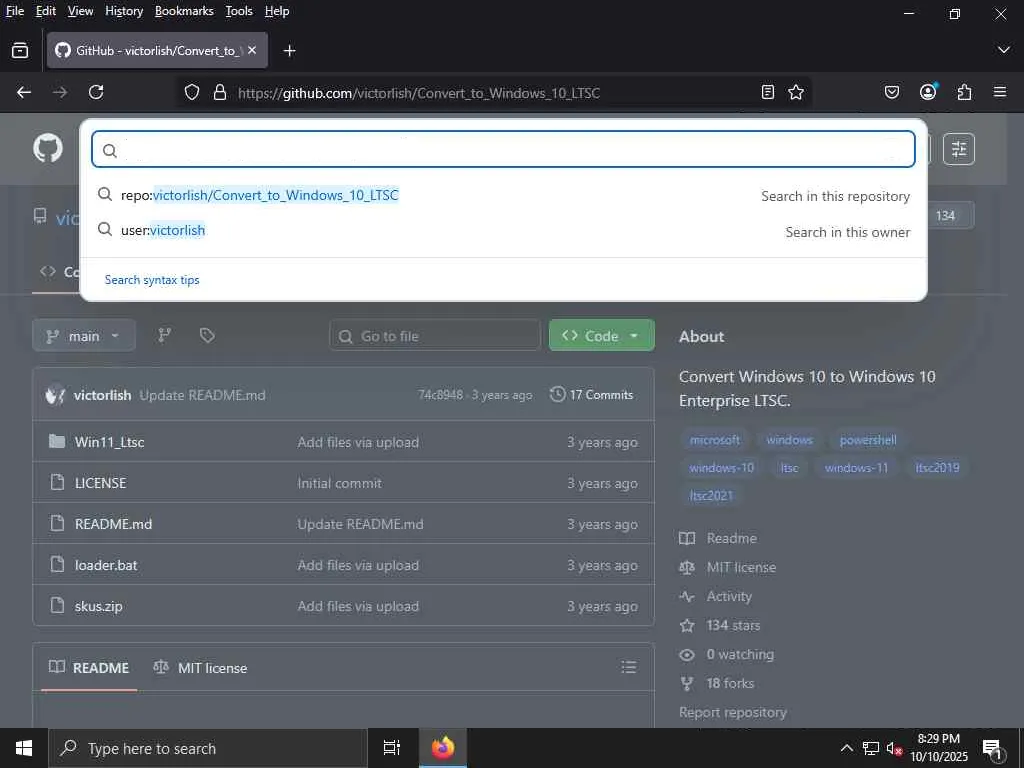Click Firefox icon in taskbar
1024x768 pixels.
click(442, 748)
